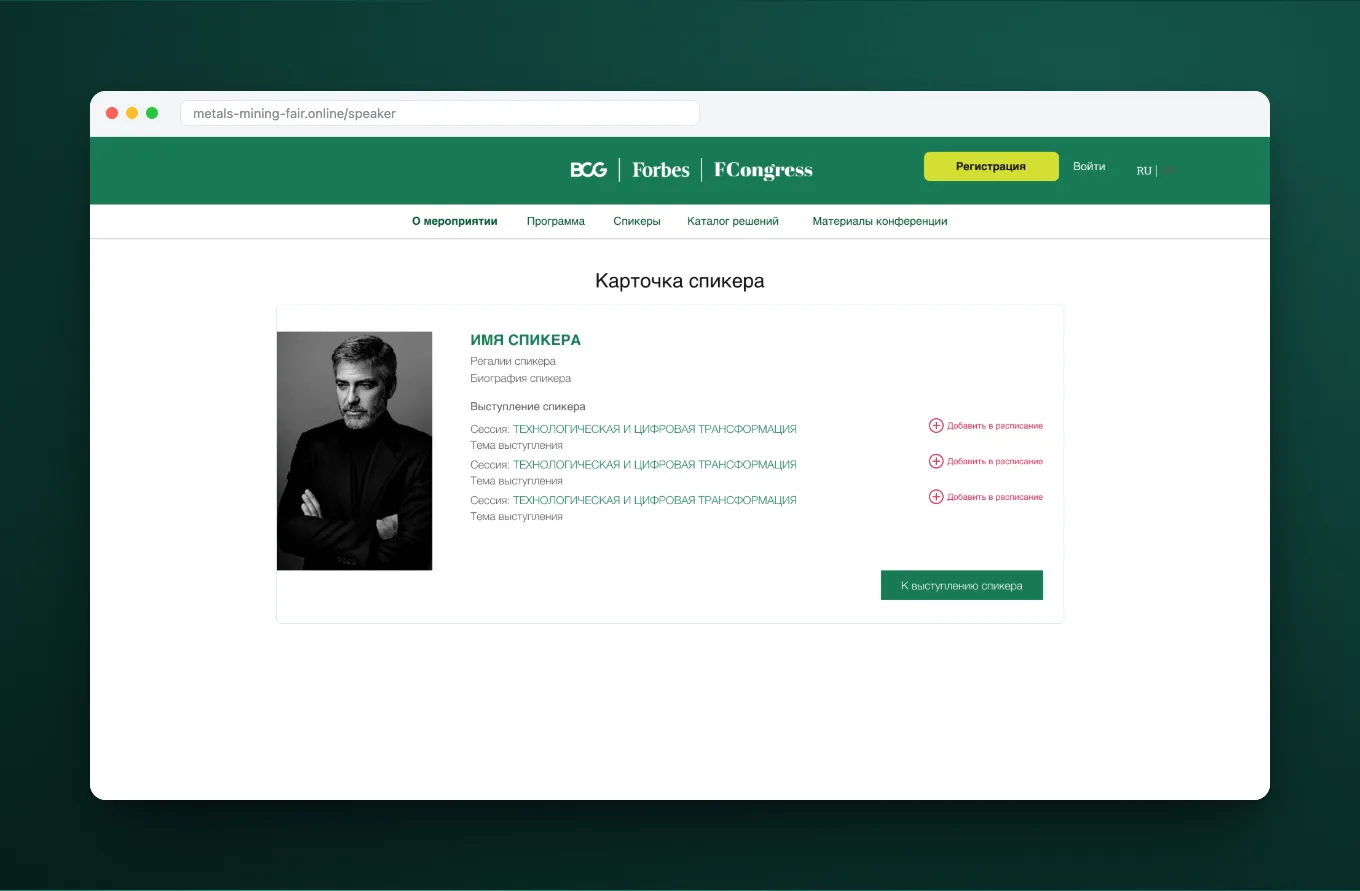The image size is (1360, 891).
Task: Click the speaker's black-and-white photo
Action: tap(354, 451)
